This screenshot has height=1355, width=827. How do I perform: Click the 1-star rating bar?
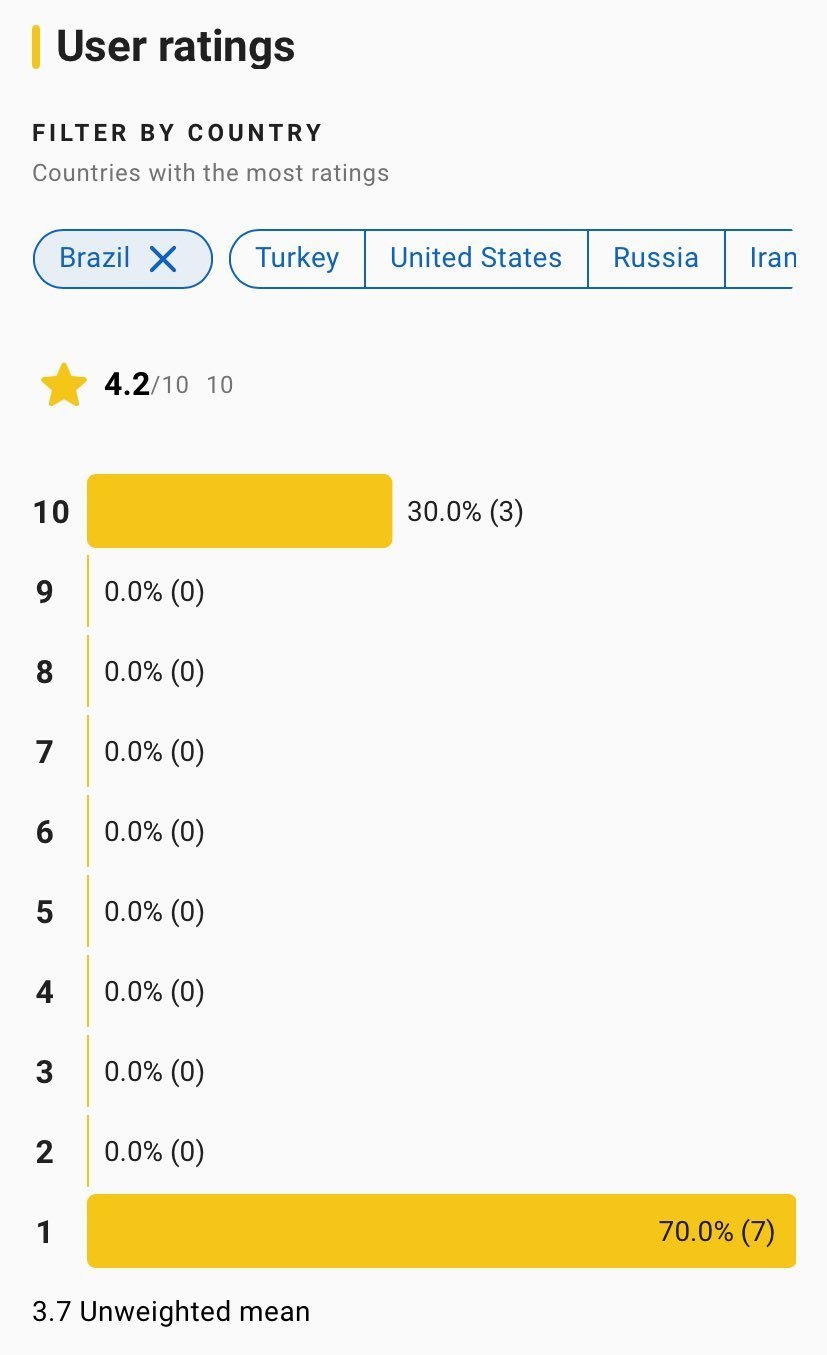tap(440, 1231)
